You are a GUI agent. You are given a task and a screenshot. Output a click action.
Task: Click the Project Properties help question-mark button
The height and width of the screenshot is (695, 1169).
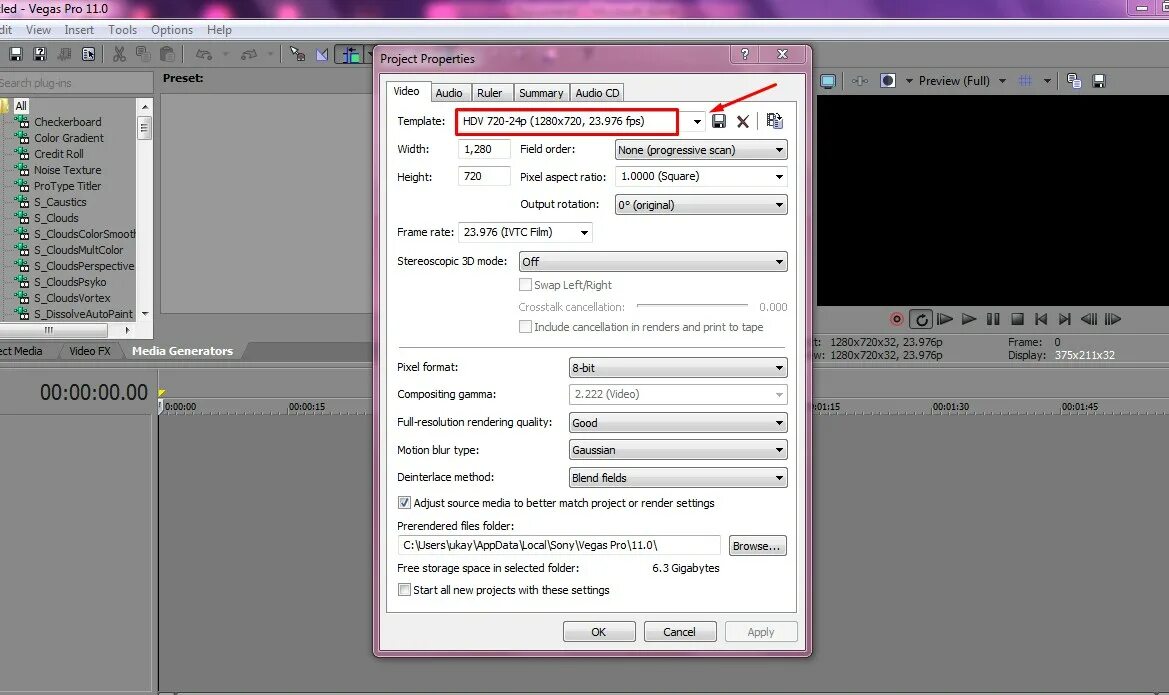tap(745, 54)
